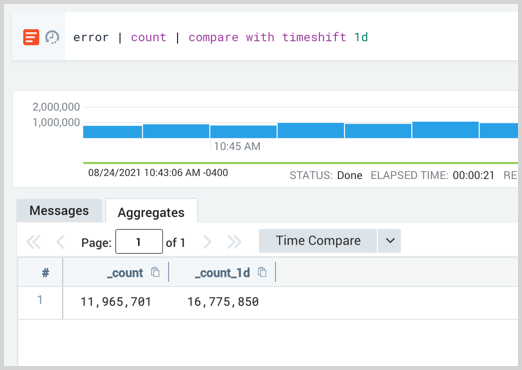522x370 pixels.
Task: Select the value 11,965,701
Action: click(116, 302)
